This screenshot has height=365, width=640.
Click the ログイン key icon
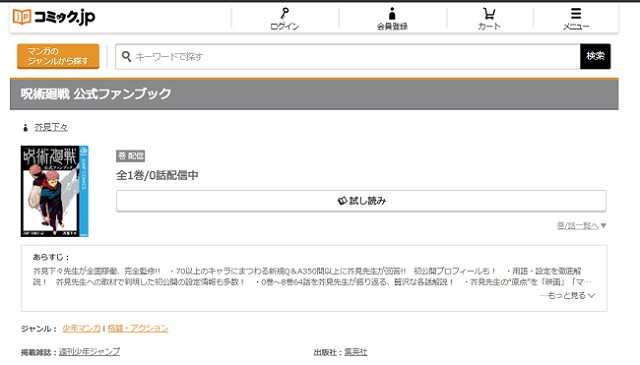284,13
